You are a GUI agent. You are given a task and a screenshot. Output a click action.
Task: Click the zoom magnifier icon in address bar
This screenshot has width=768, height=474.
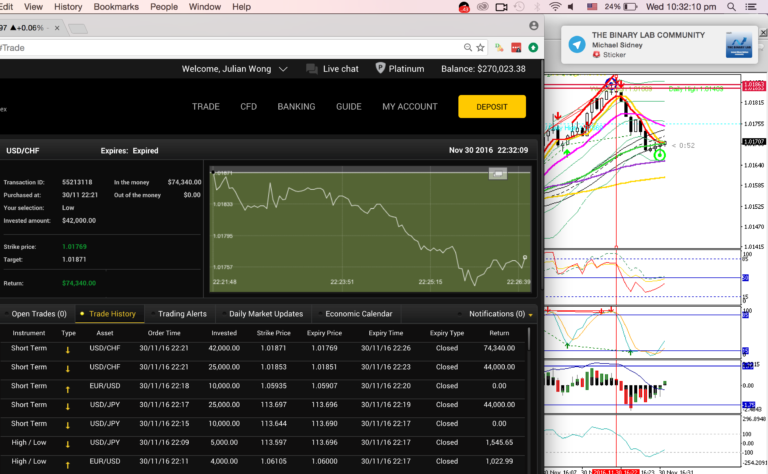[468, 47]
